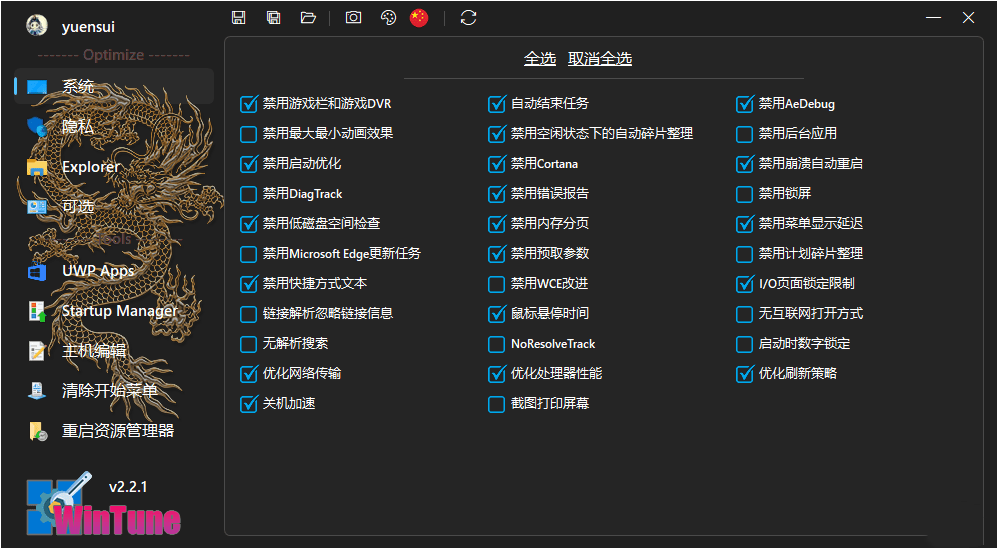Open the 可选 section

(x=114, y=207)
